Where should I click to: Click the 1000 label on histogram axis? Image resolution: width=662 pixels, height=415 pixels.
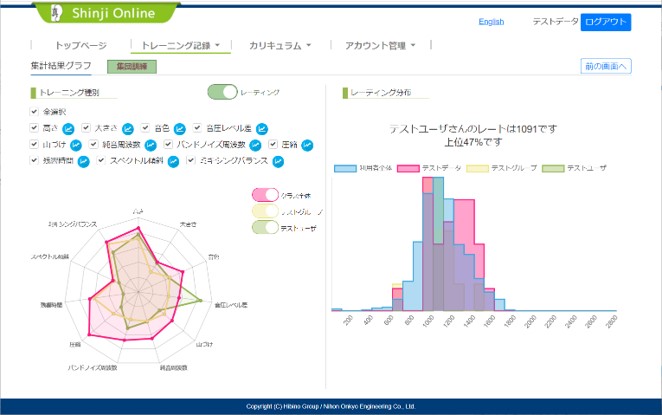429,321
